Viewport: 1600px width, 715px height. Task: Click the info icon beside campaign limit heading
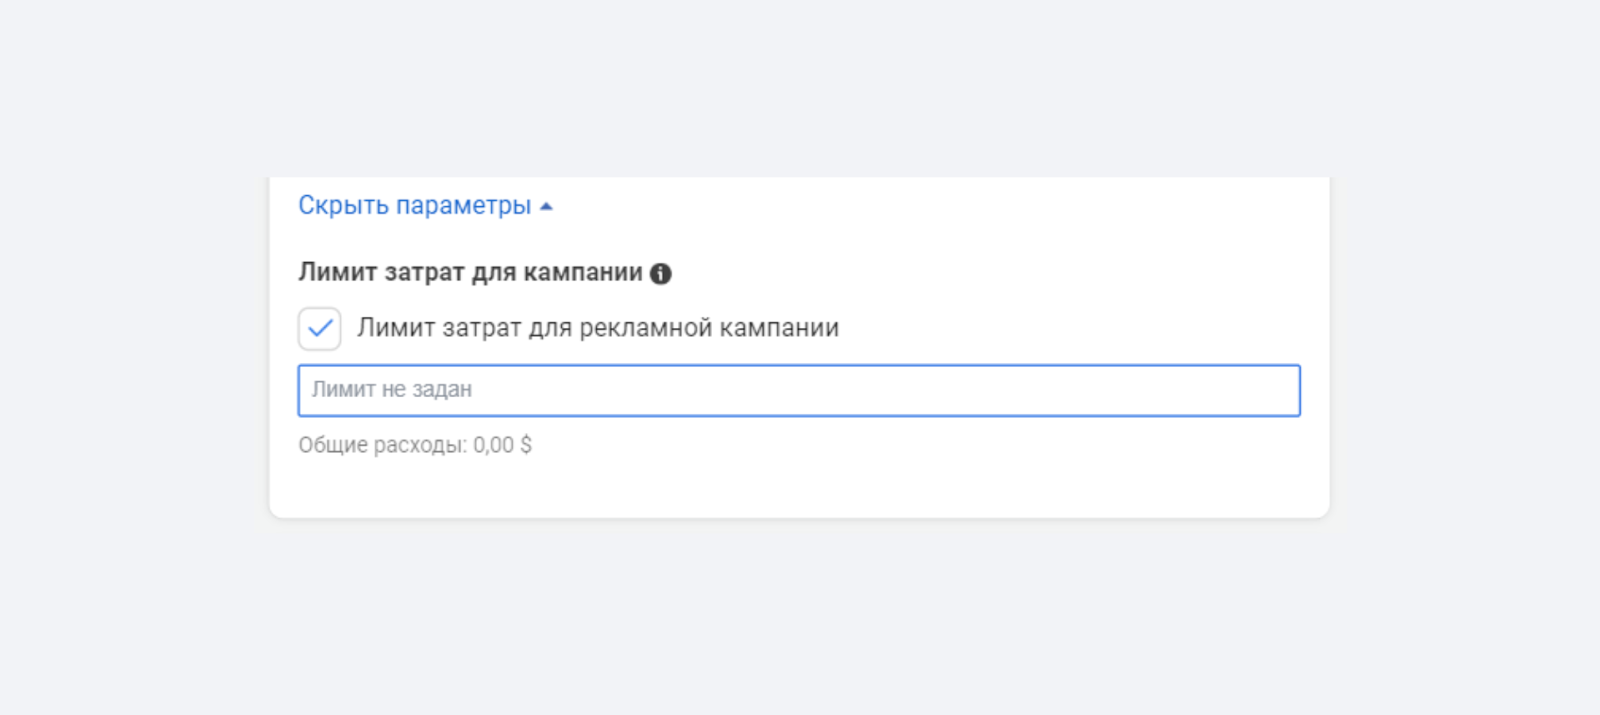click(661, 274)
